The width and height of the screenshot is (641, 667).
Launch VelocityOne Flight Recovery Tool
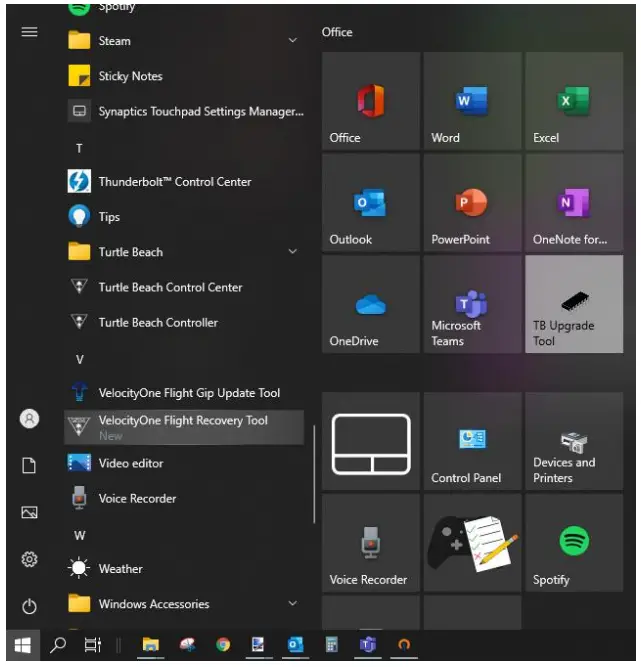(184, 428)
